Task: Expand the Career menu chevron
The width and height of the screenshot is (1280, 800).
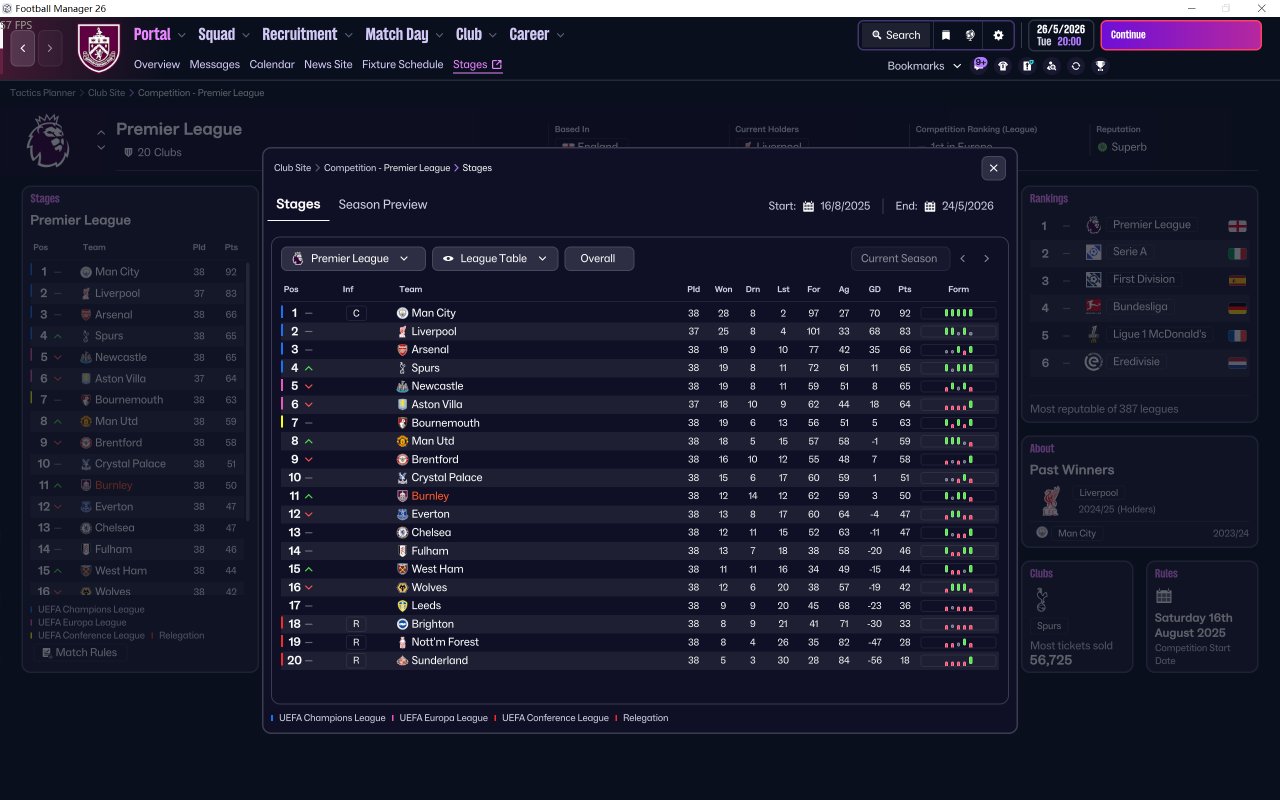Action: (x=560, y=35)
